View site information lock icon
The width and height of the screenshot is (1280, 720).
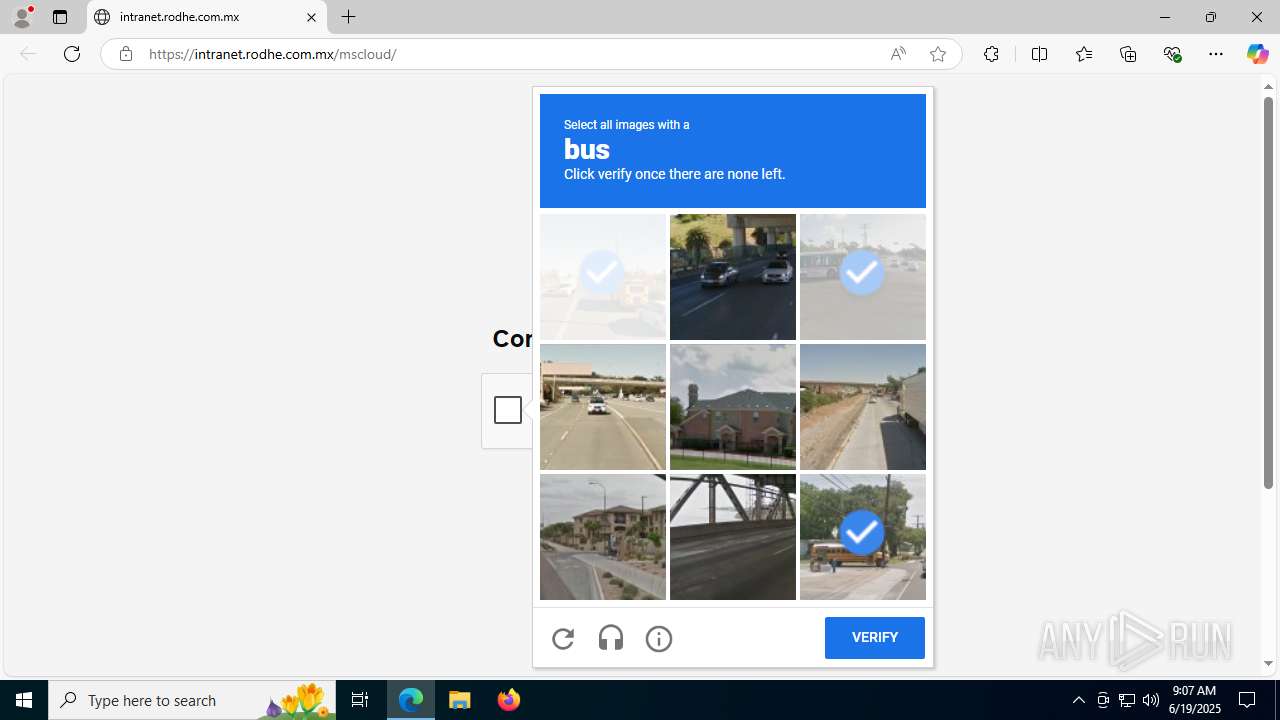click(125, 54)
